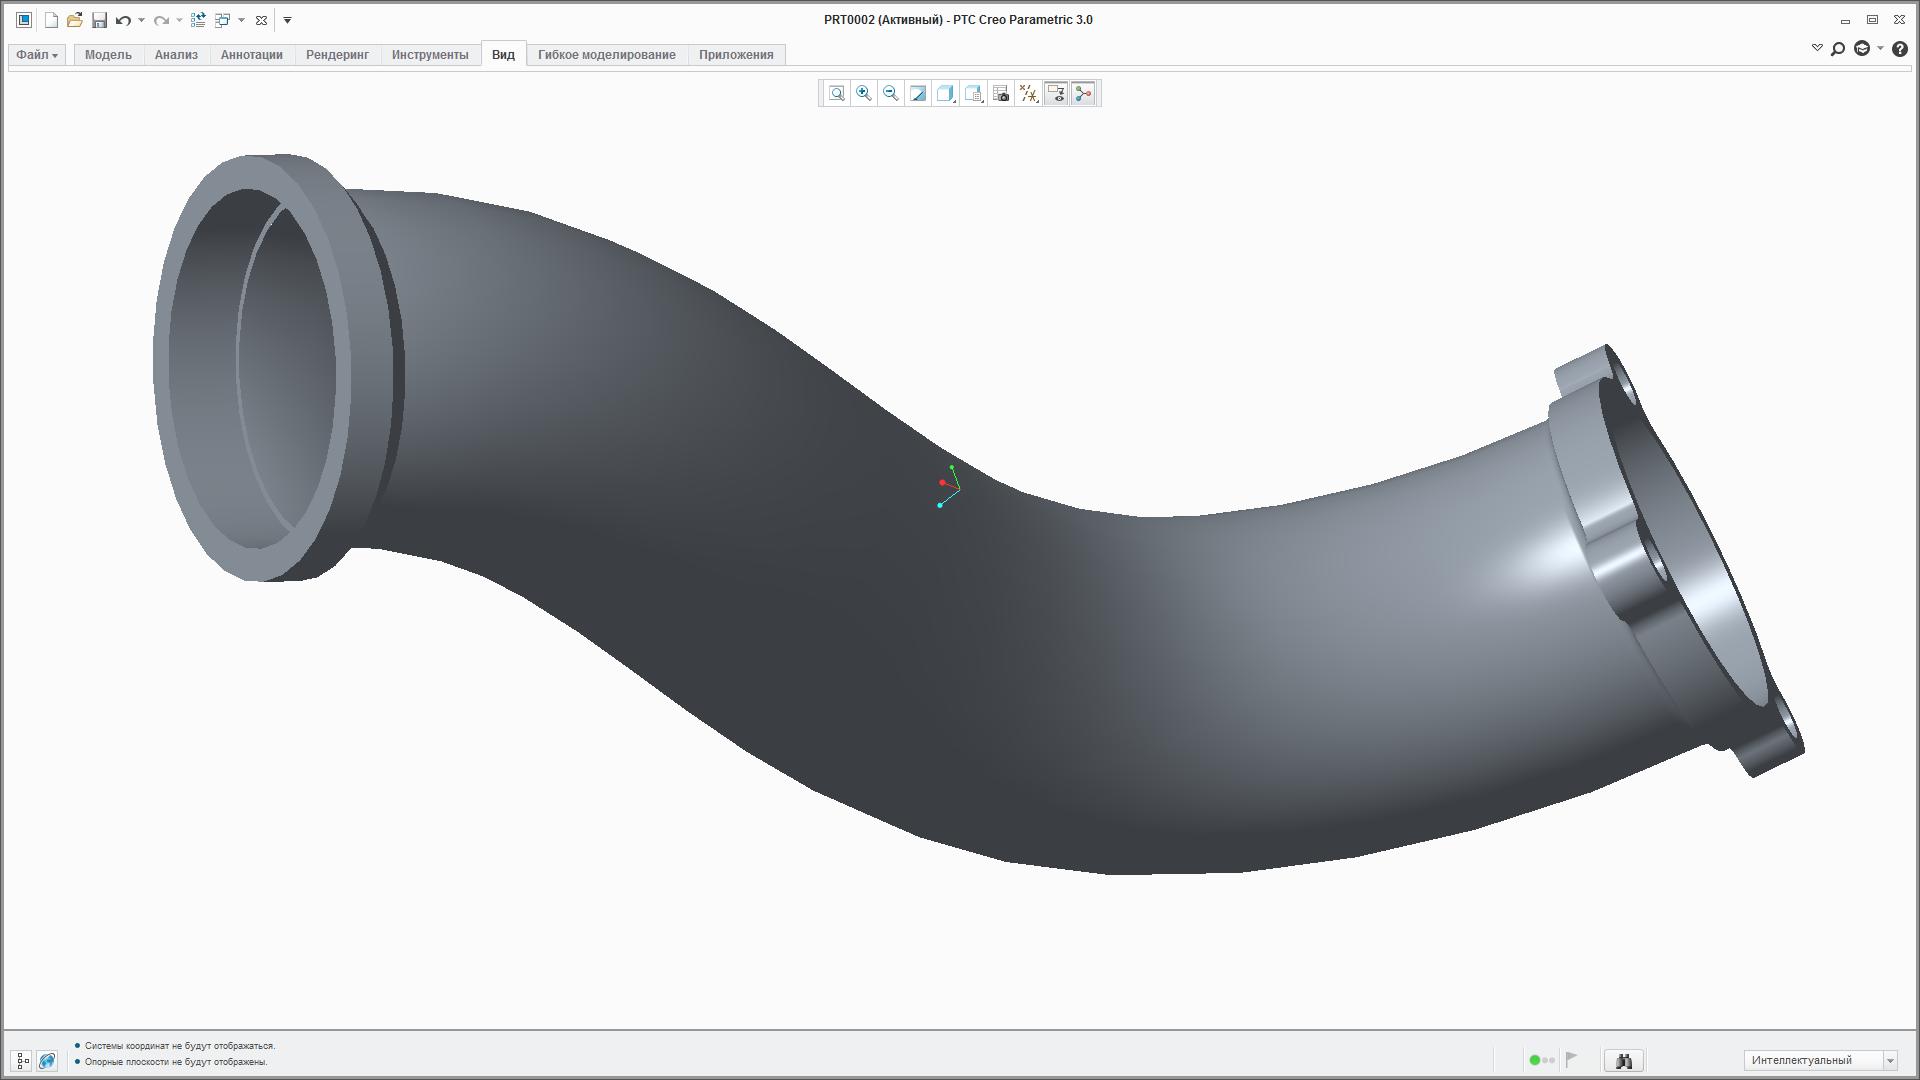Click the Save disk icon
Image resolution: width=1920 pixels, height=1080 pixels.
99,20
